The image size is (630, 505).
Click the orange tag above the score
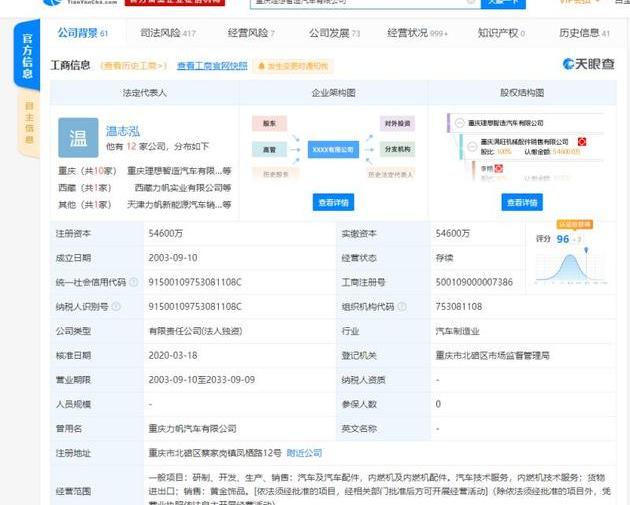pyautogui.click(x=575, y=224)
